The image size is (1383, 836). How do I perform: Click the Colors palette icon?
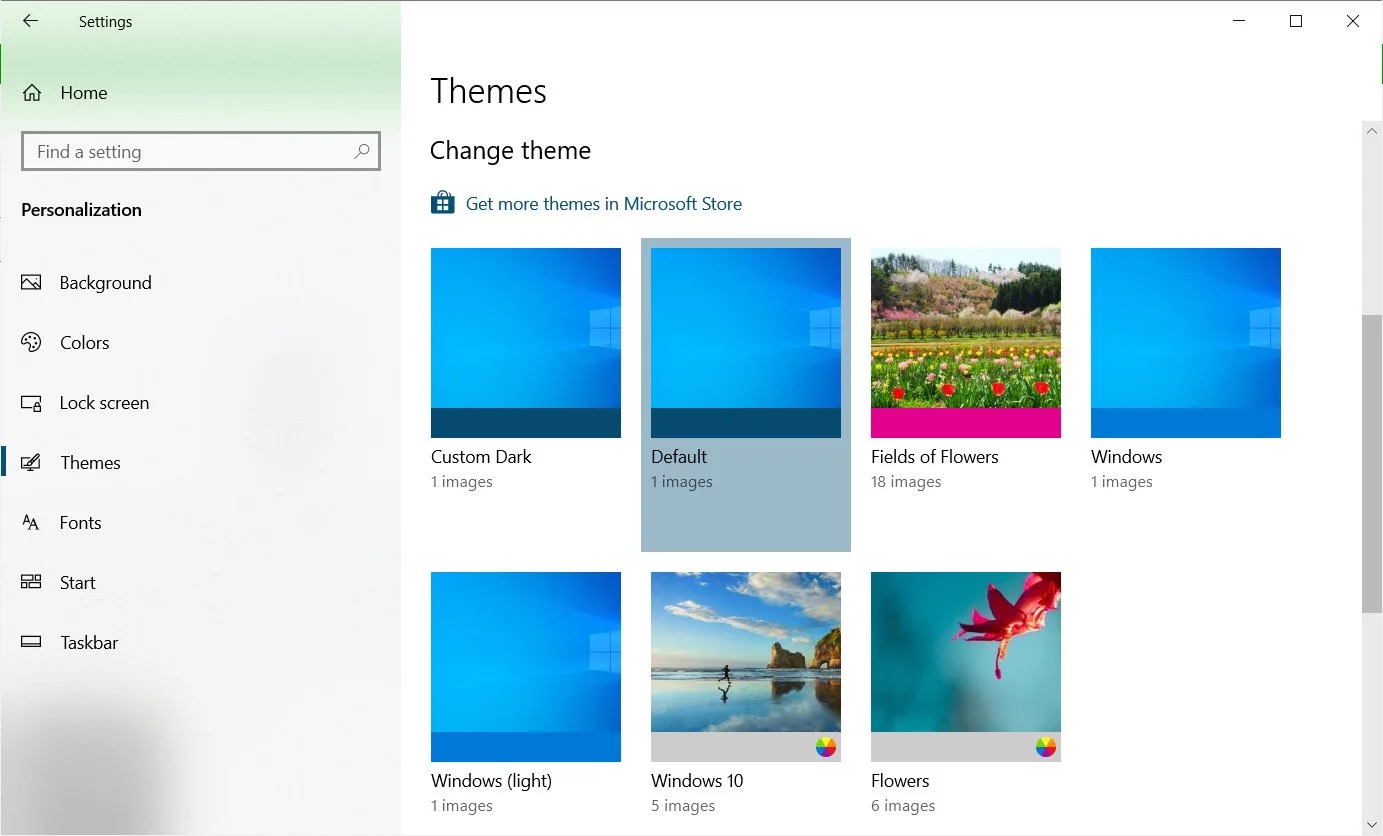31,343
